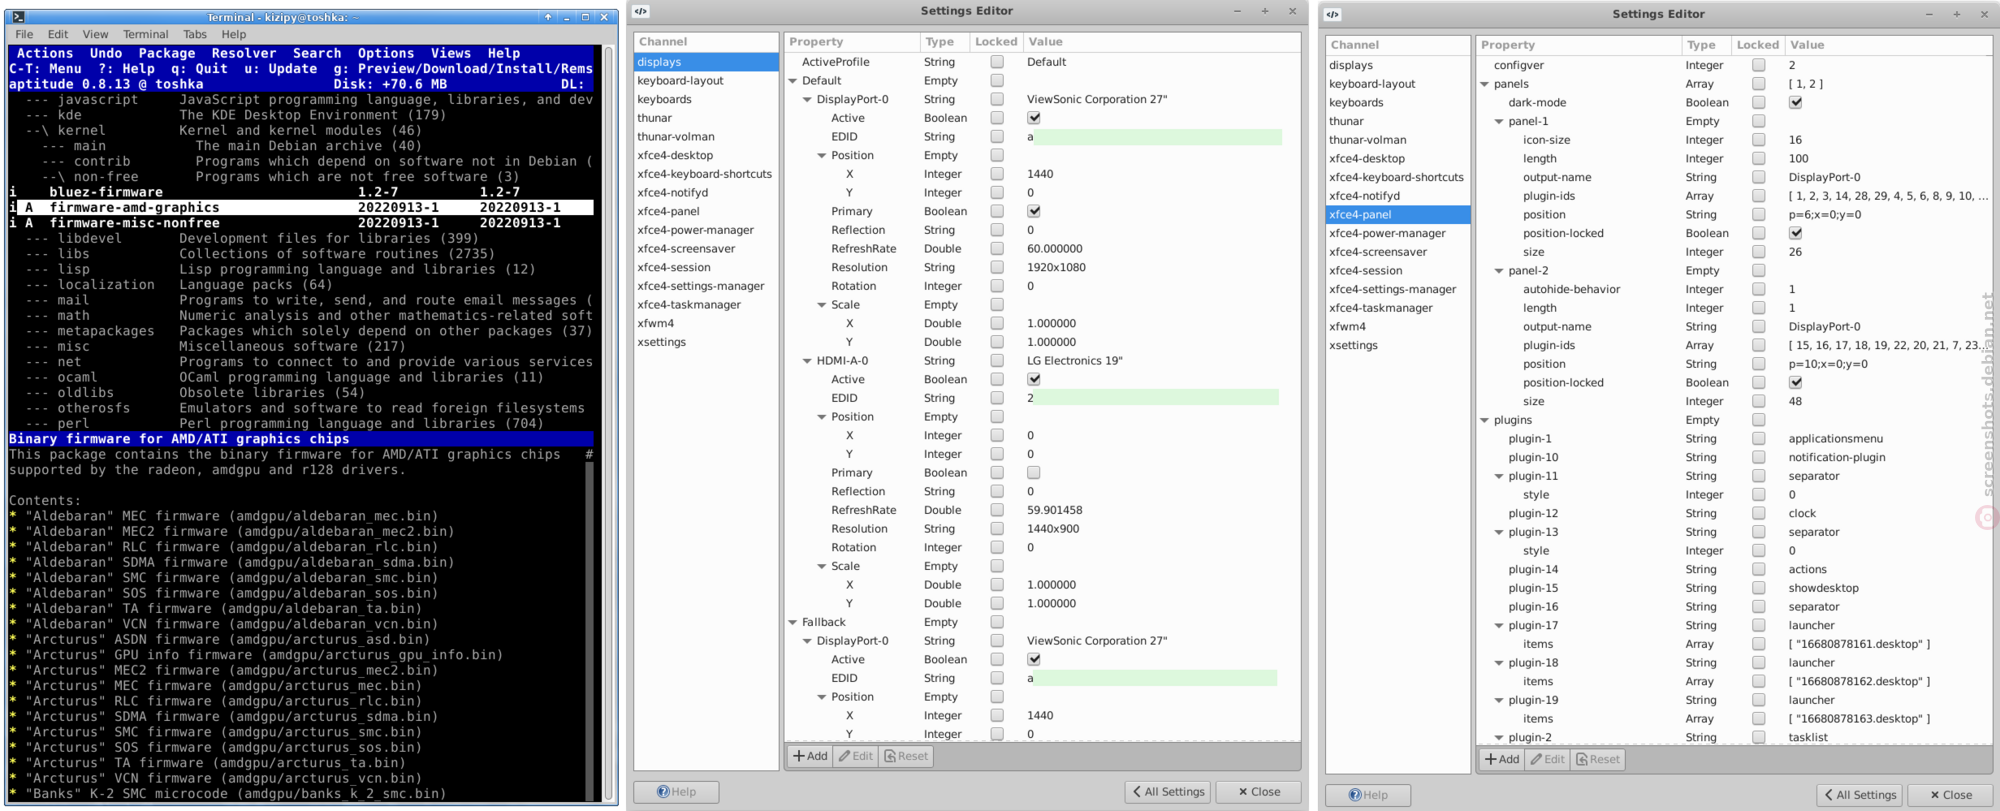Viewport: 2000px width, 811px height.
Task: Select xfwm4 channel in displays Settings Editor
Action: click(706, 324)
